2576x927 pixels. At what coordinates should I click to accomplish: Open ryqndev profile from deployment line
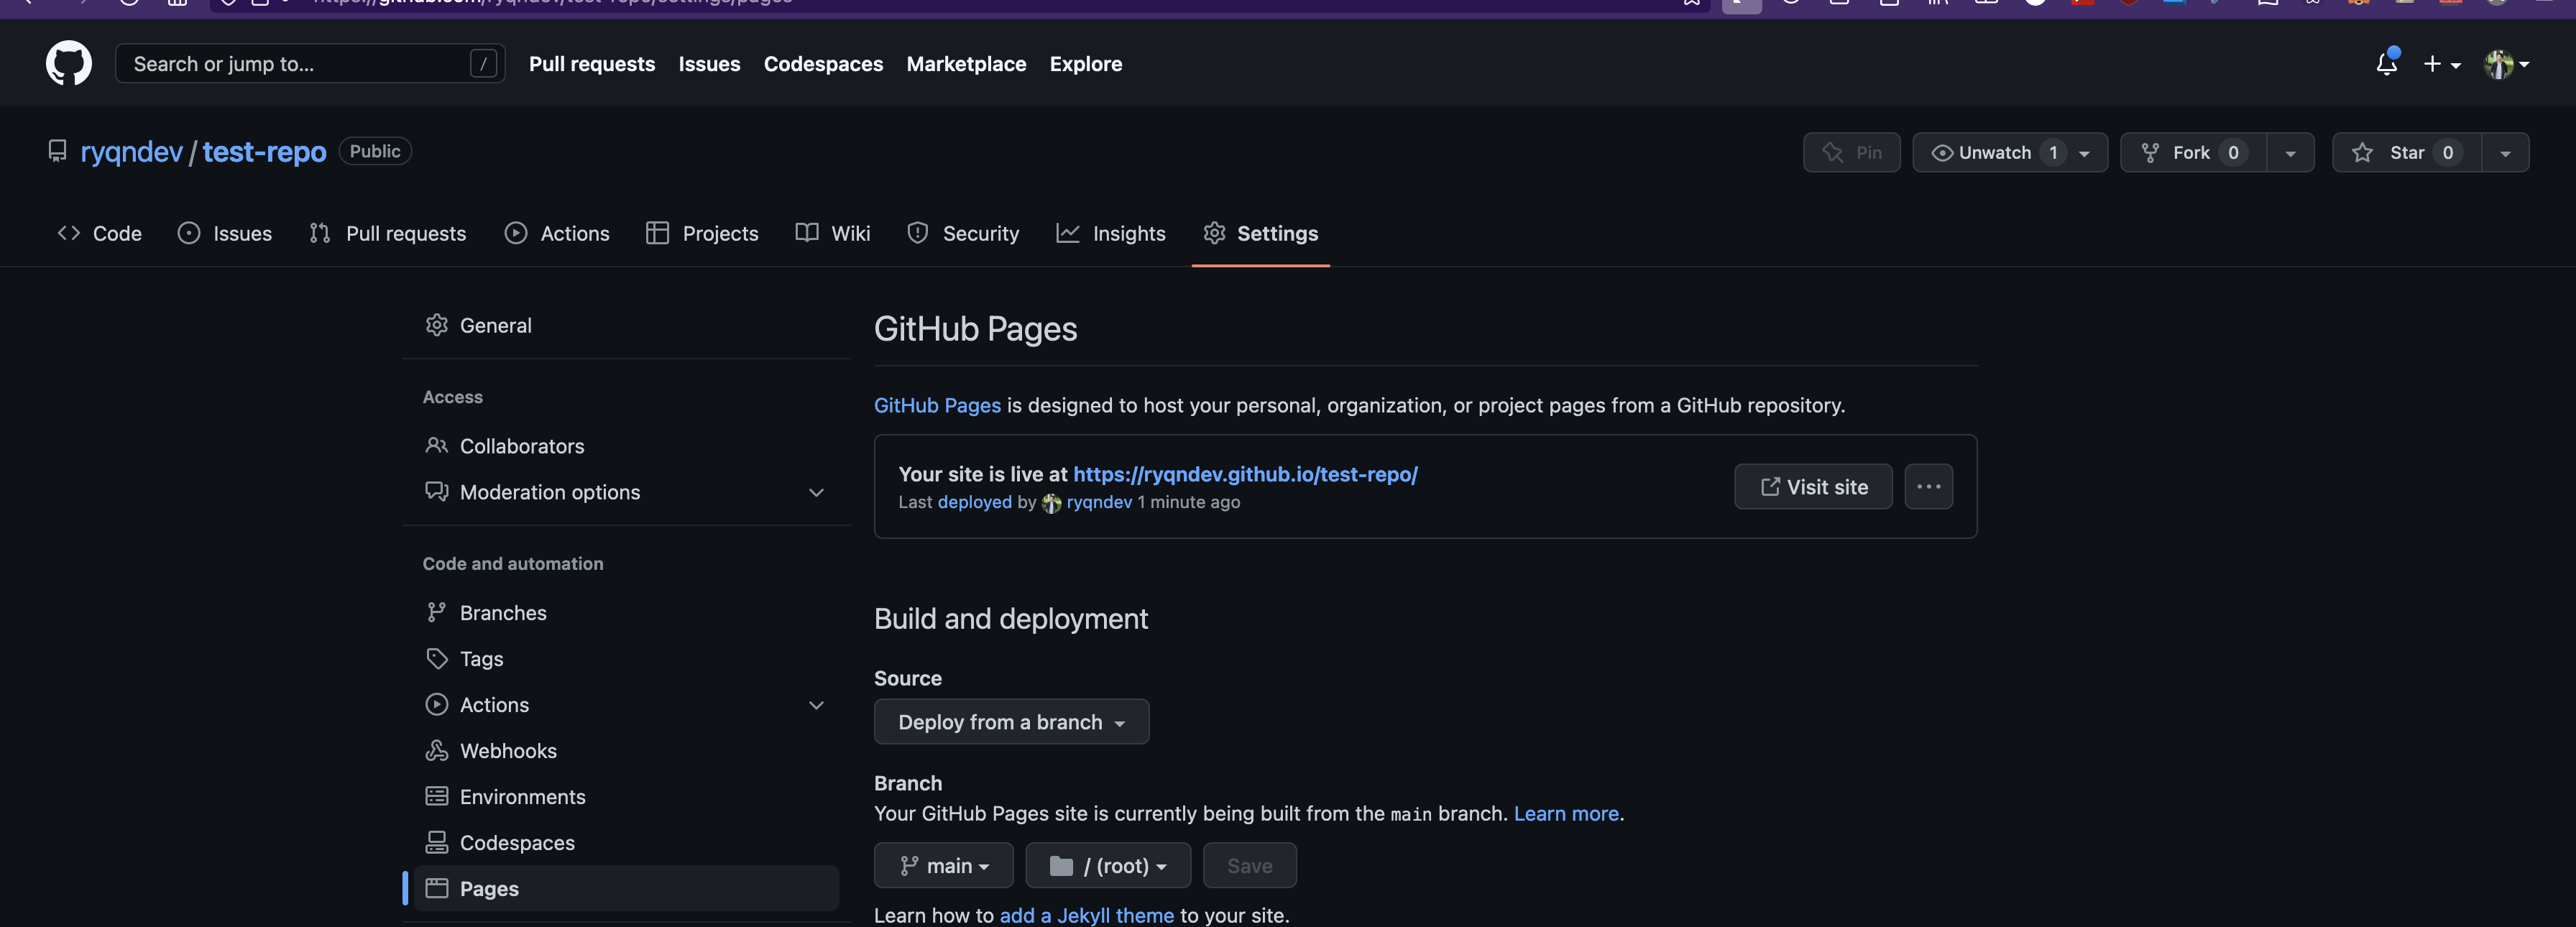(x=1099, y=502)
